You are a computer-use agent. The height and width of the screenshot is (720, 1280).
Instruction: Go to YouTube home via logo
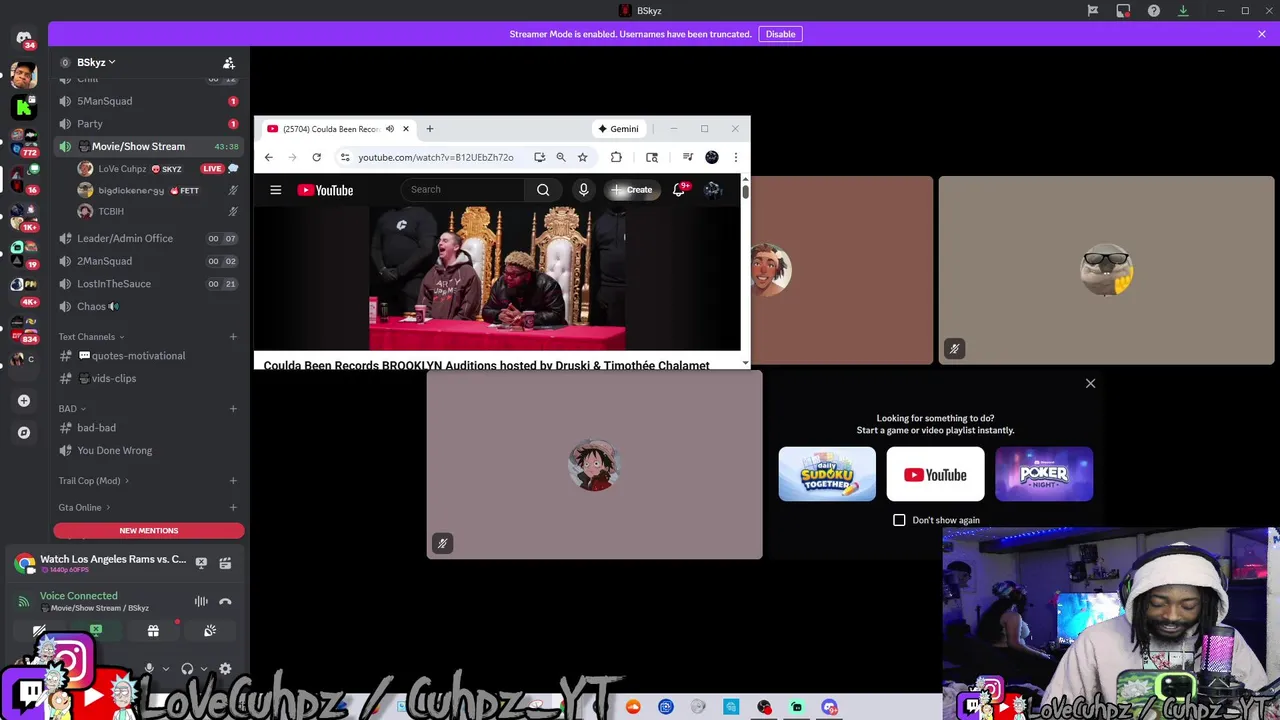coord(326,190)
